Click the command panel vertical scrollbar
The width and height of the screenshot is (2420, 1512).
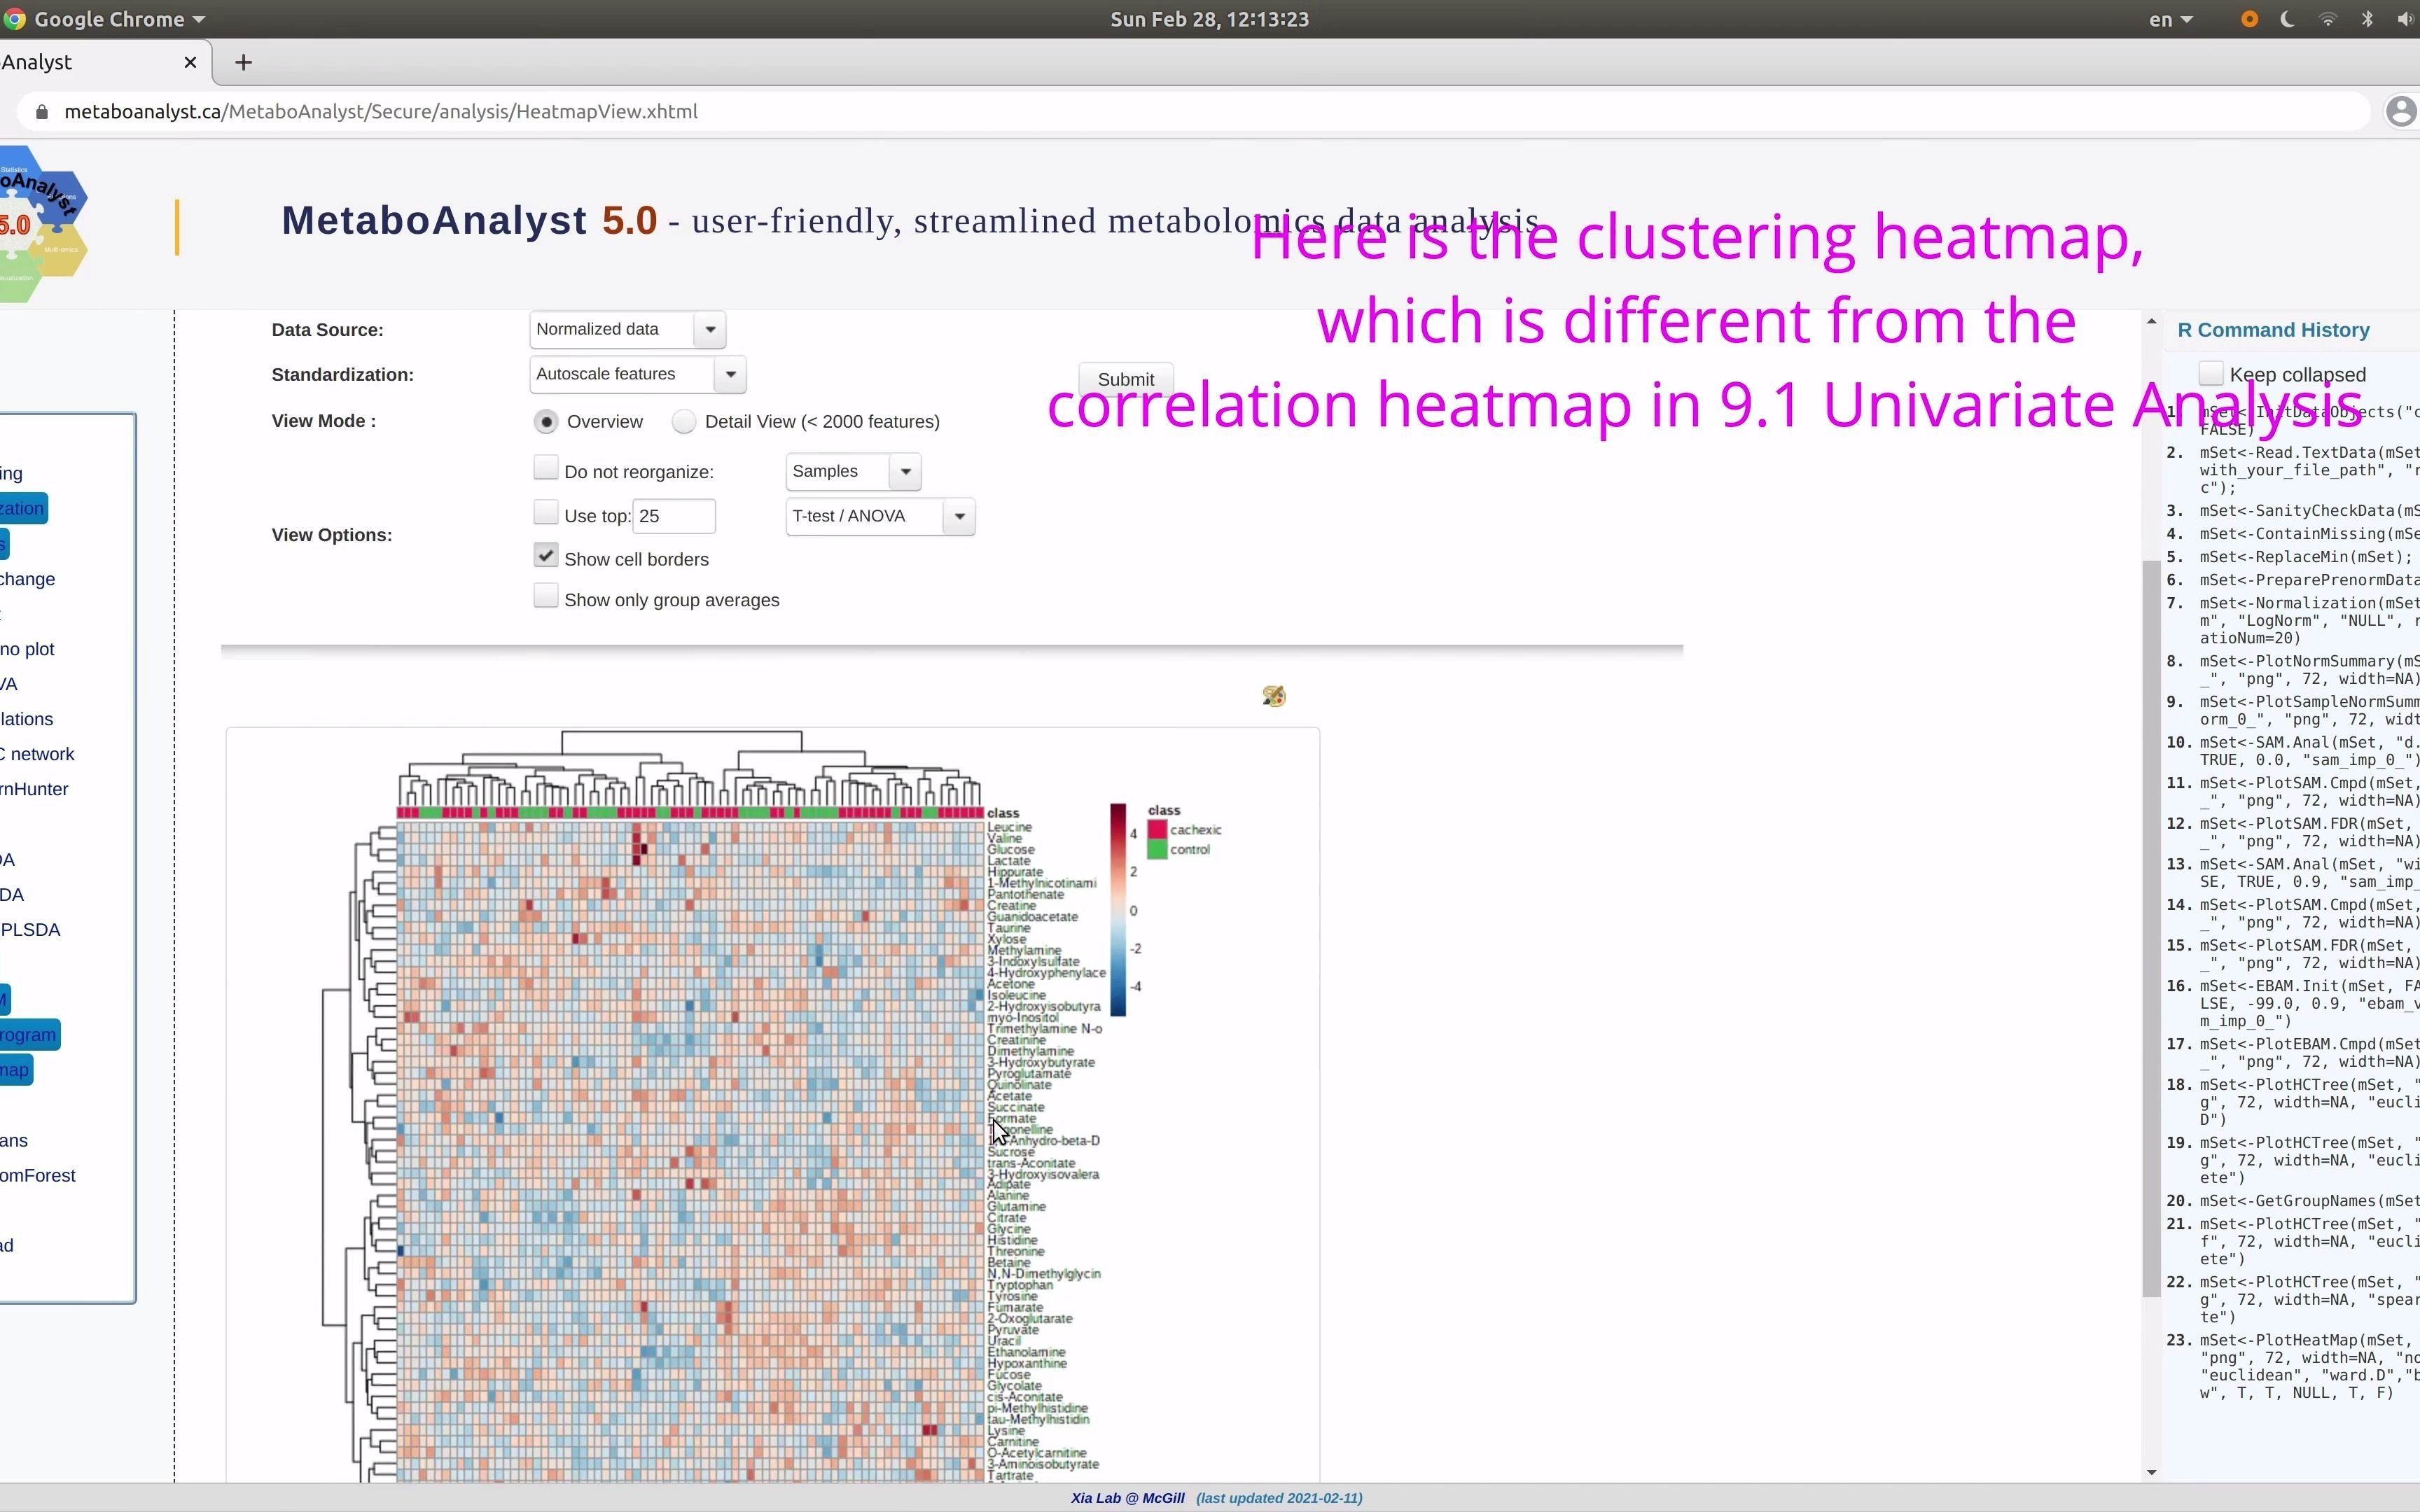pyautogui.click(x=2151, y=928)
